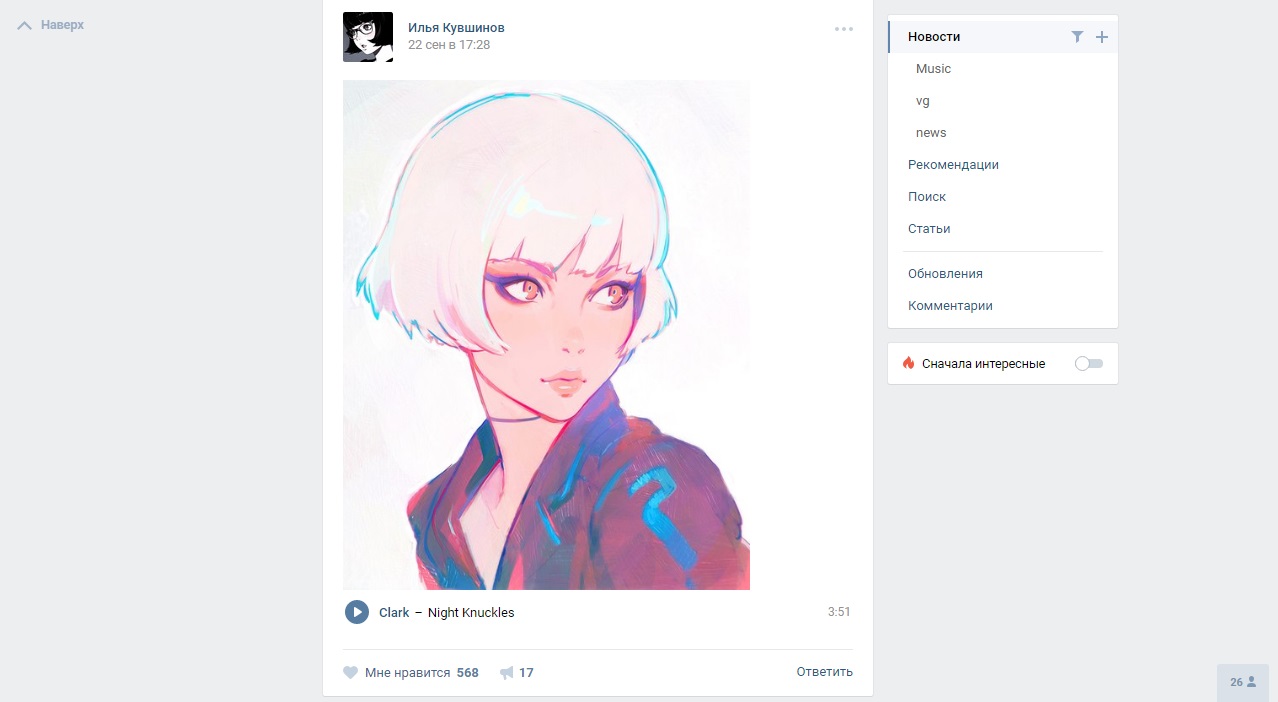Screen dimensions: 1278x702
Task: Click the news filter funnel icon
Action: point(1077,37)
